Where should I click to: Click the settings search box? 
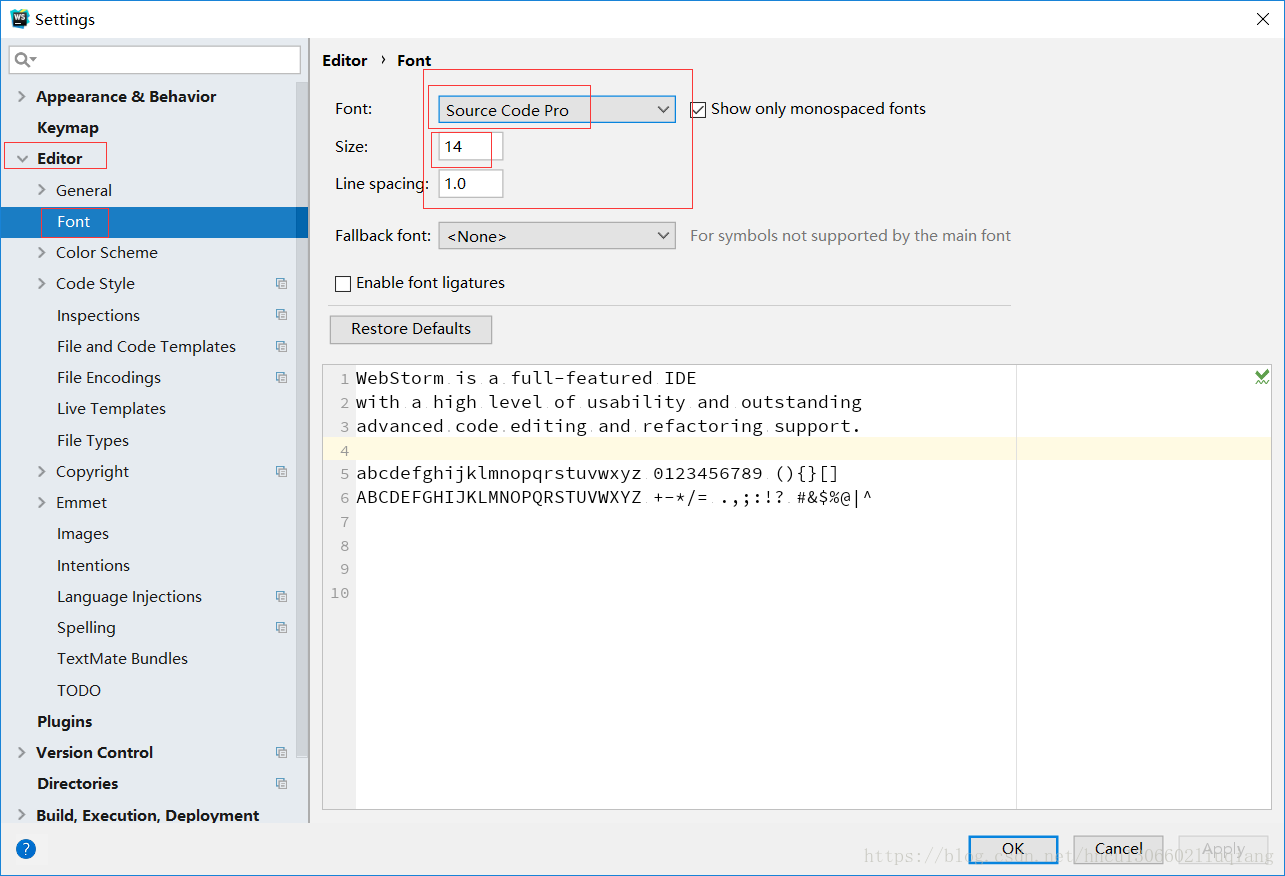[155, 60]
